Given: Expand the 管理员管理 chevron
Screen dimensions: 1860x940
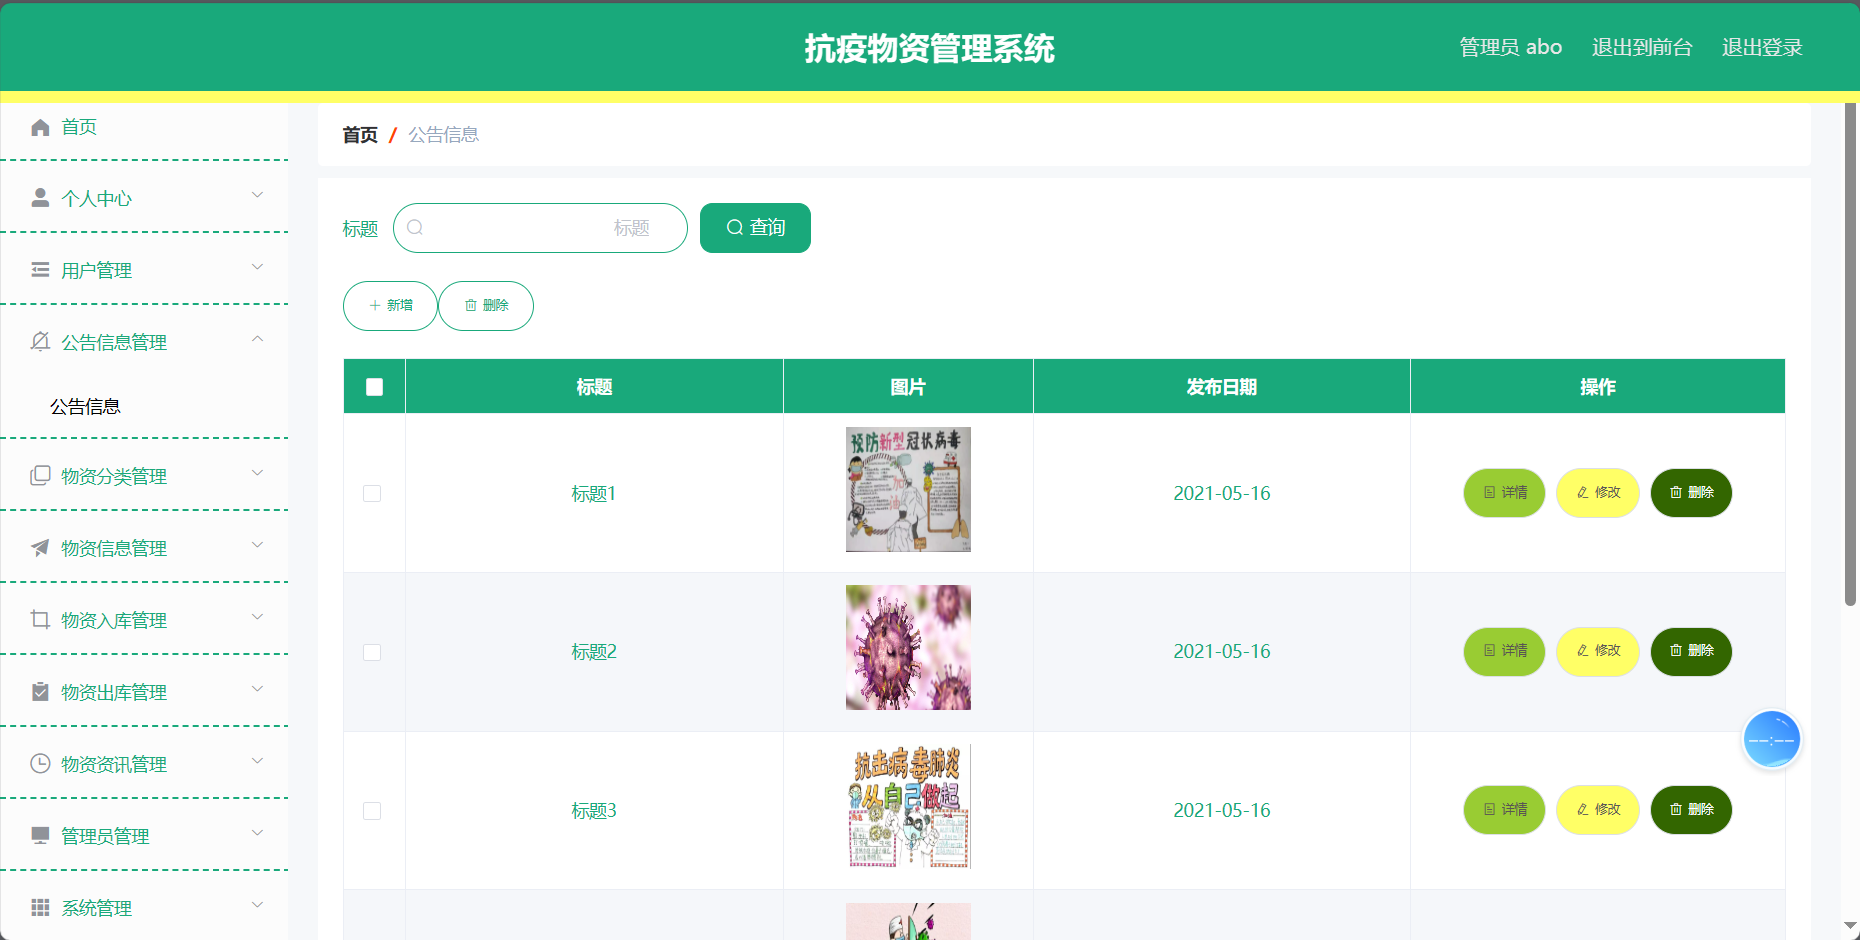Looking at the screenshot, I should (257, 834).
